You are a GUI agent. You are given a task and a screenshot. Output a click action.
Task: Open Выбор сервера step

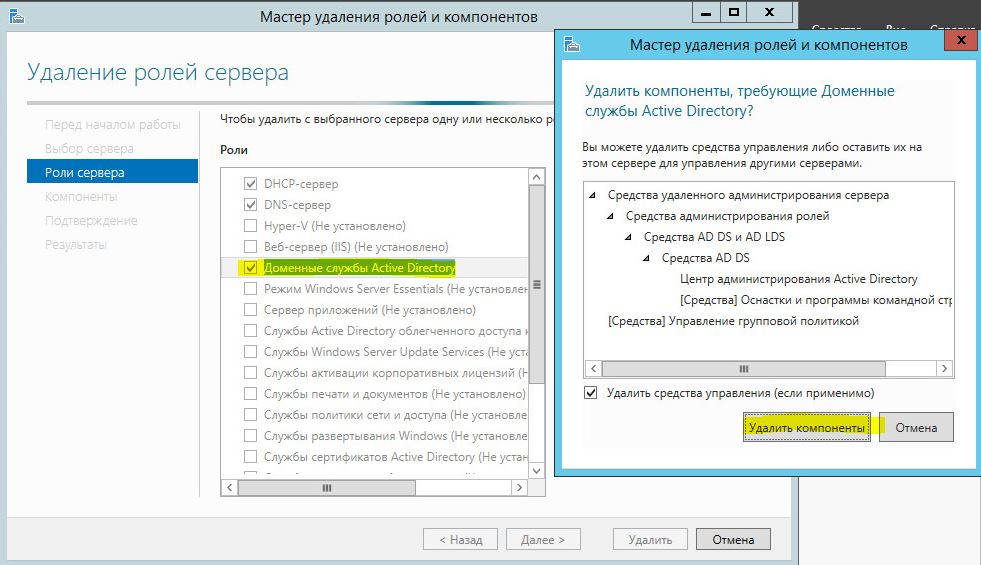(89, 148)
